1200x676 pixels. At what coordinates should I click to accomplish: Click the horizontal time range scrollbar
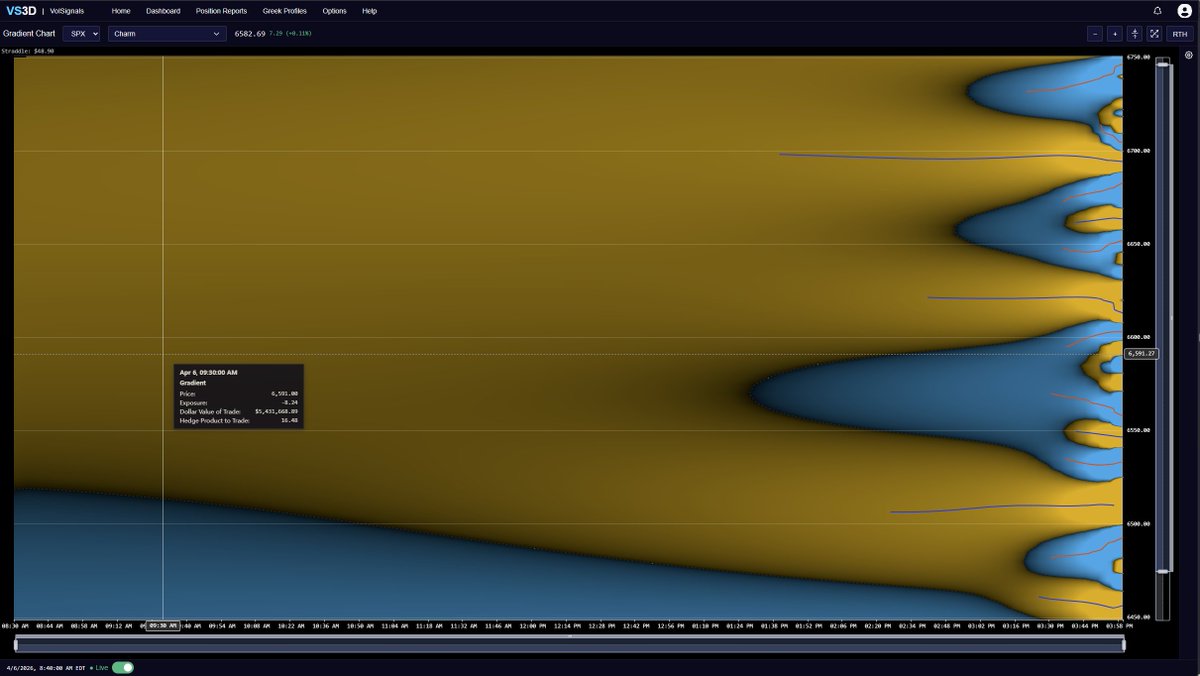[x=568, y=646]
